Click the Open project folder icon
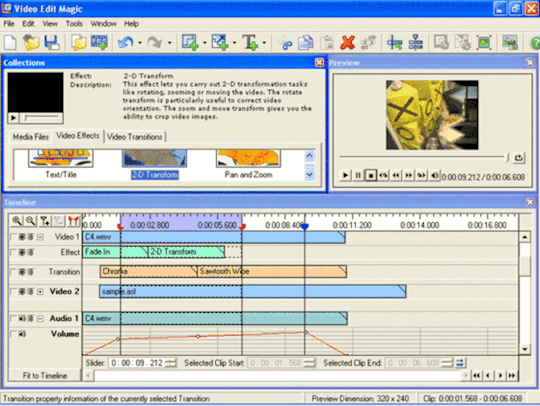Viewport: 540px width, 406px height. tap(31, 43)
